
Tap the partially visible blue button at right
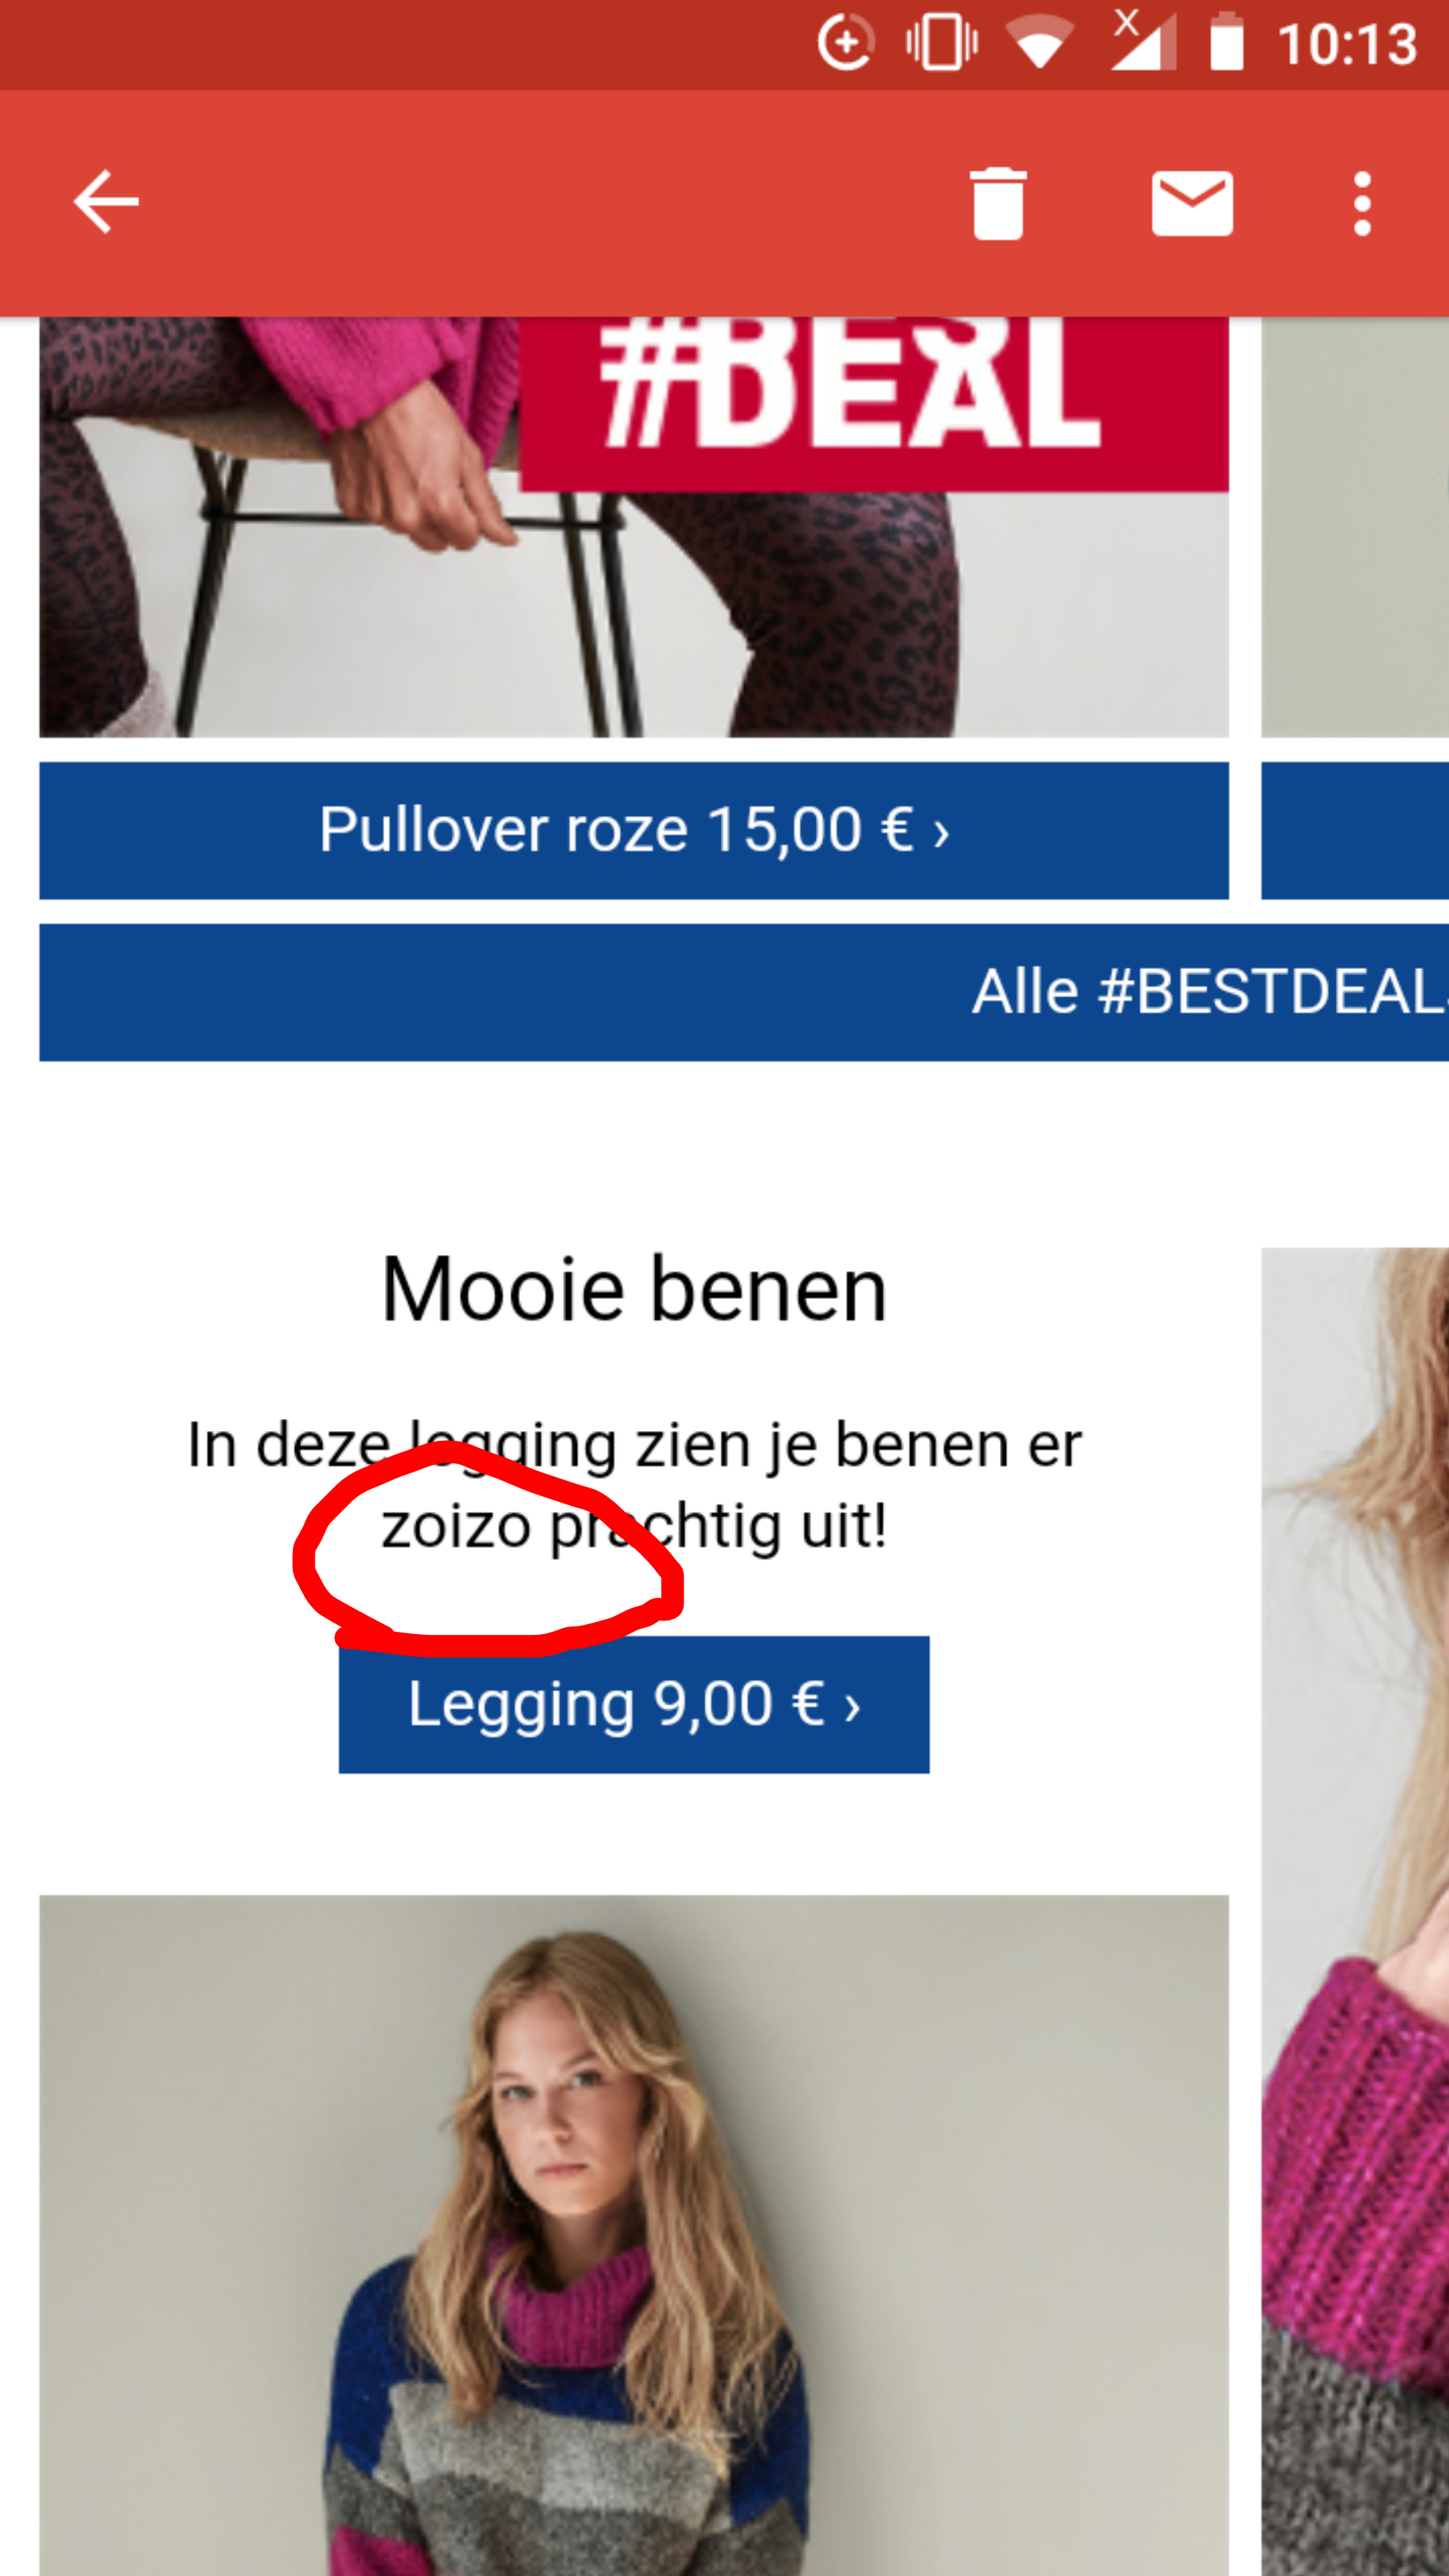click(x=1355, y=830)
